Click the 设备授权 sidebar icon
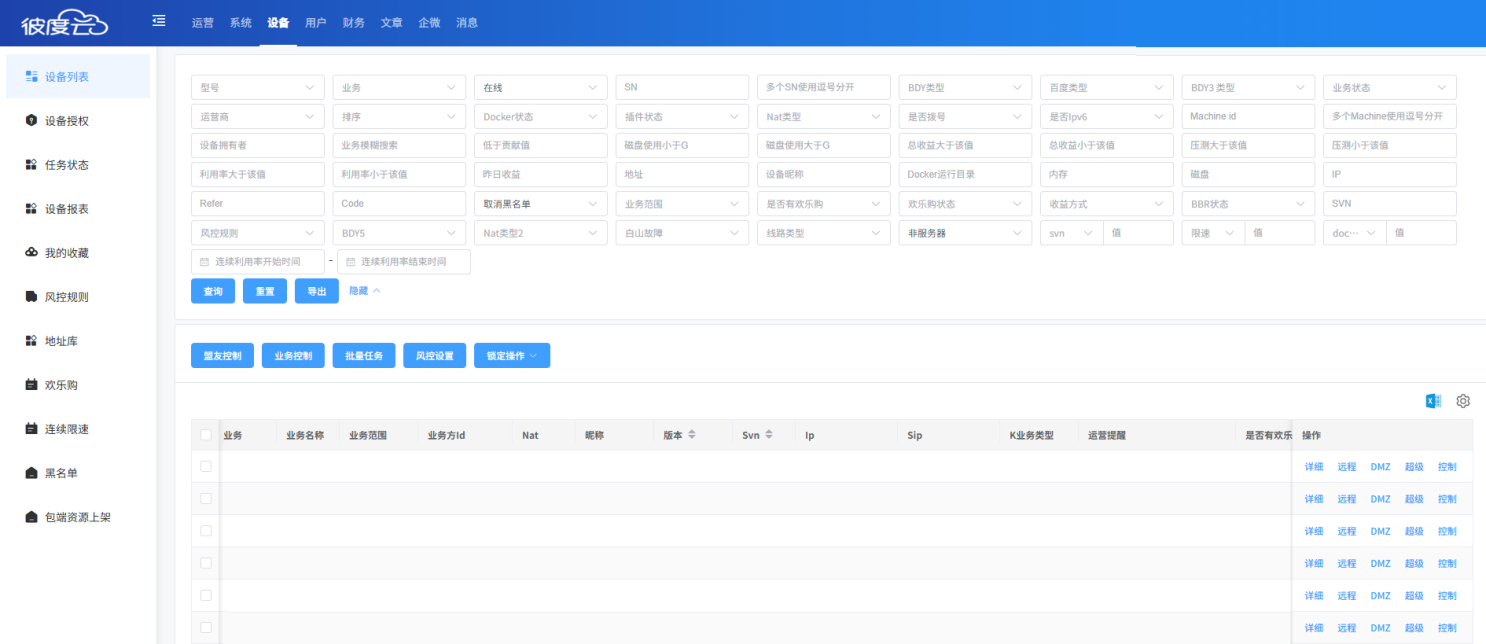1486x644 pixels. tap(31, 121)
